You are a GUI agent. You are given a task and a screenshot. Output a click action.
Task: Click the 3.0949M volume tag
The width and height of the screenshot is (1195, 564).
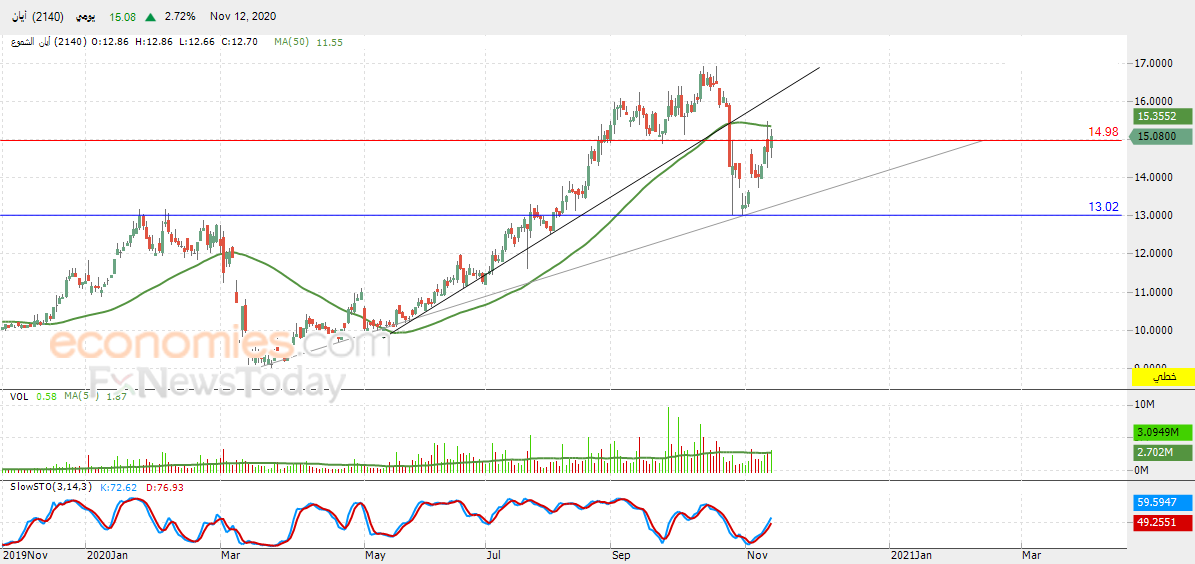(1160, 431)
